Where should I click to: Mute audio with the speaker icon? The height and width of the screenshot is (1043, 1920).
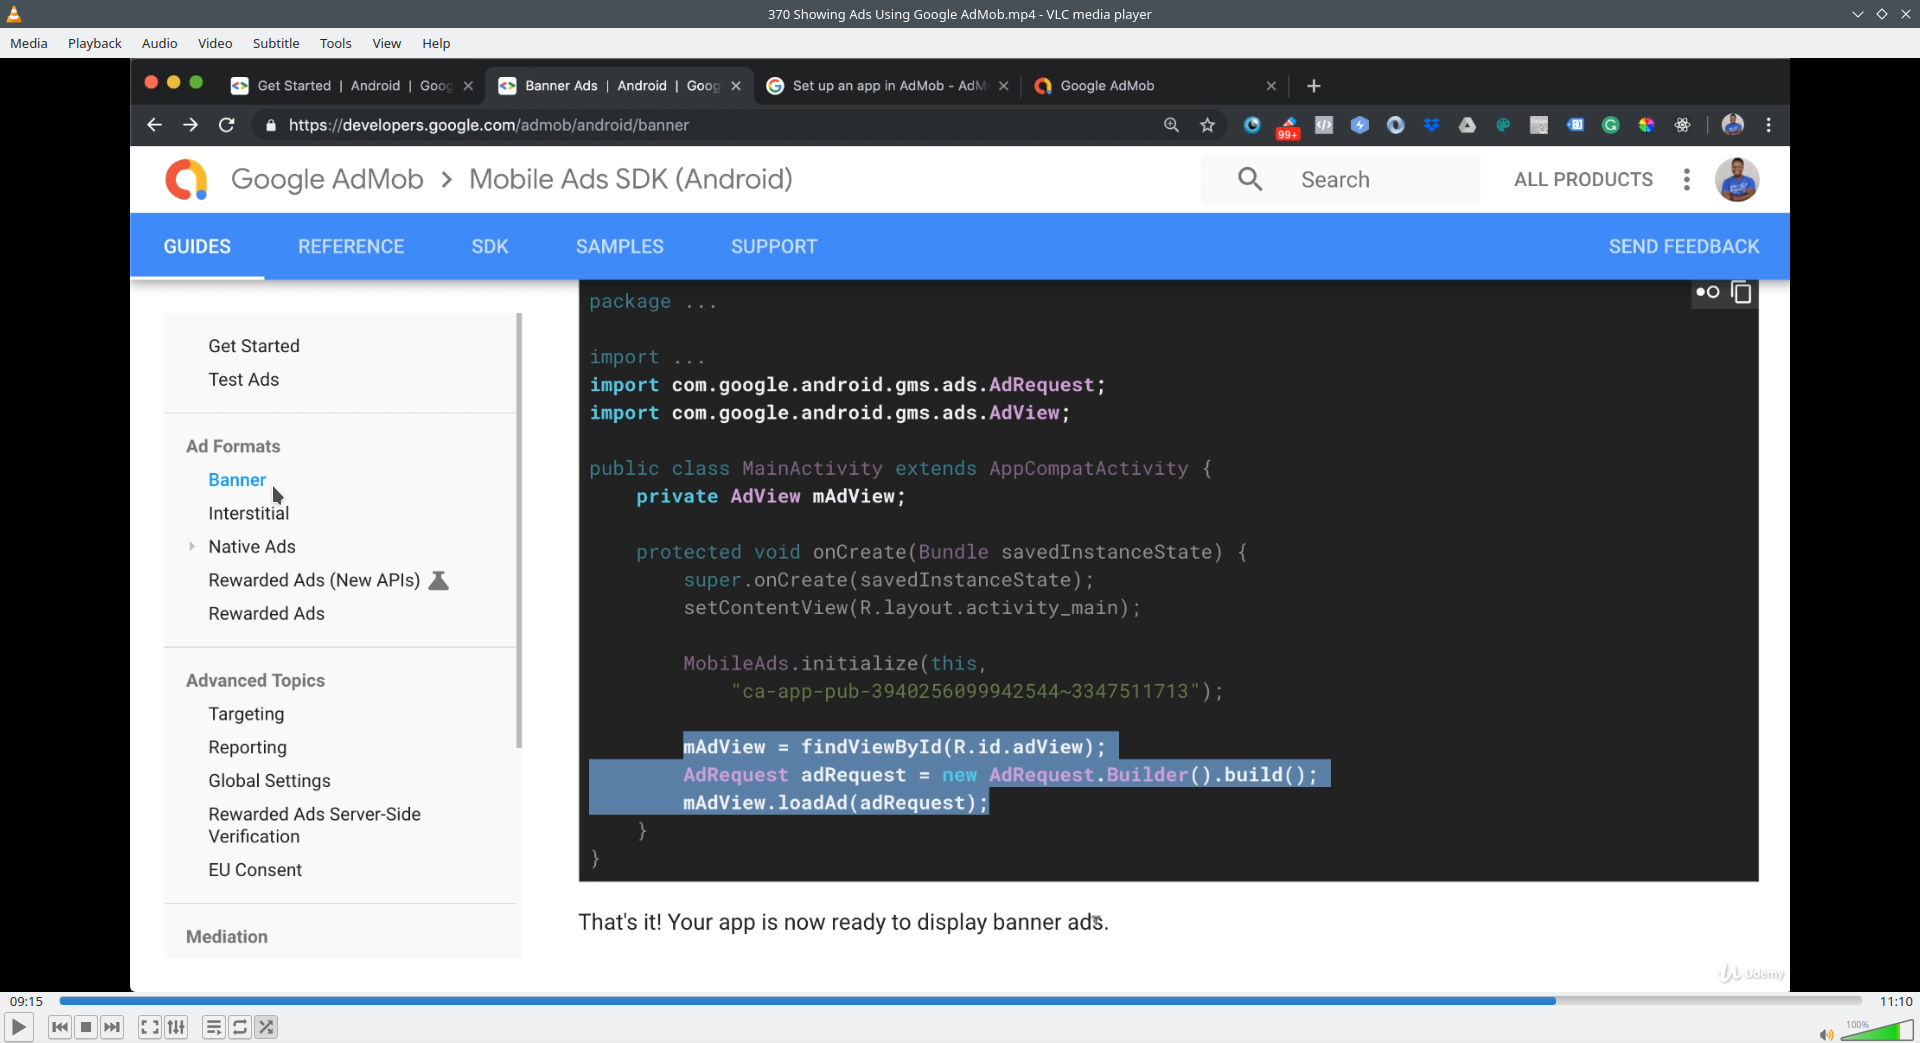[1826, 1034]
